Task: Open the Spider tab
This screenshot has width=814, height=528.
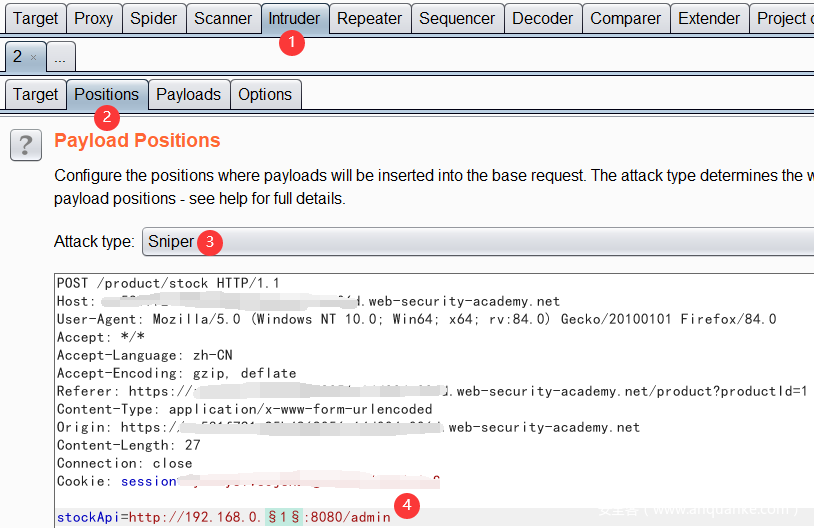Action: (x=153, y=18)
